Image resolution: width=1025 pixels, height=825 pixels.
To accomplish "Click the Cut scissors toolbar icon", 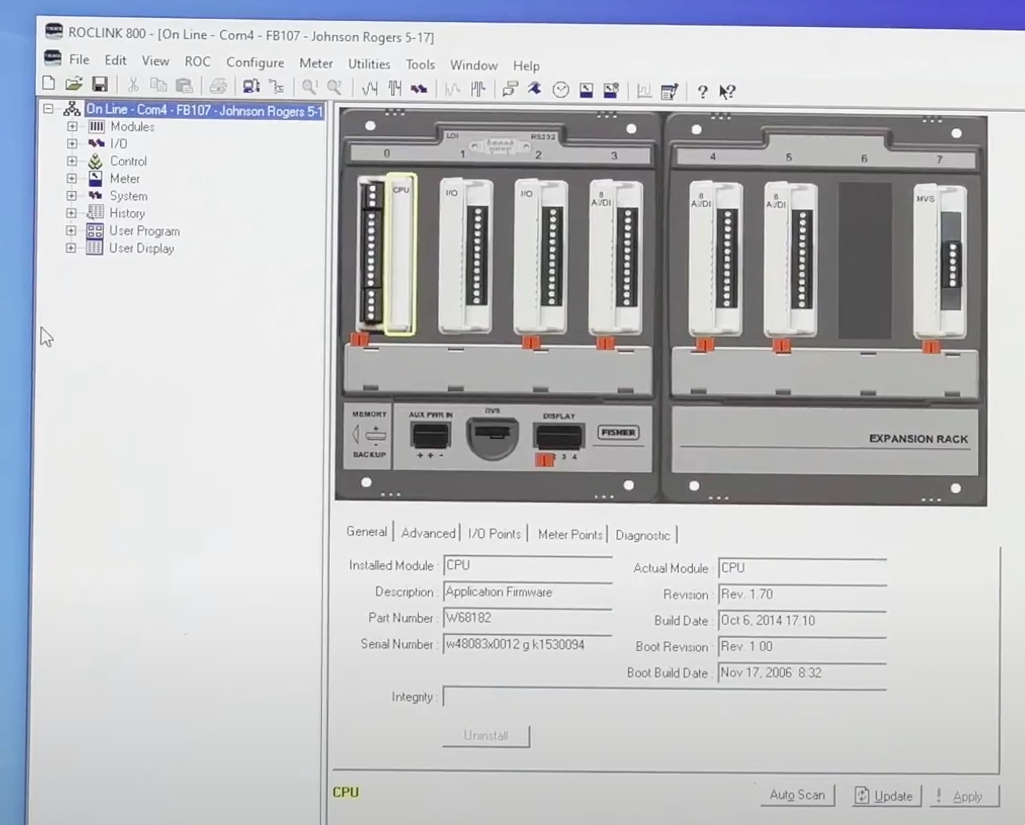I will 133,85.
